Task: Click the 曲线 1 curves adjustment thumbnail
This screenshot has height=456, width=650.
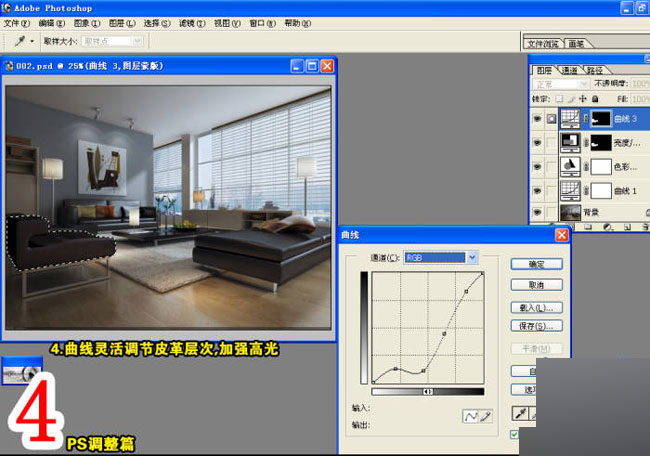Action: point(570,191)
